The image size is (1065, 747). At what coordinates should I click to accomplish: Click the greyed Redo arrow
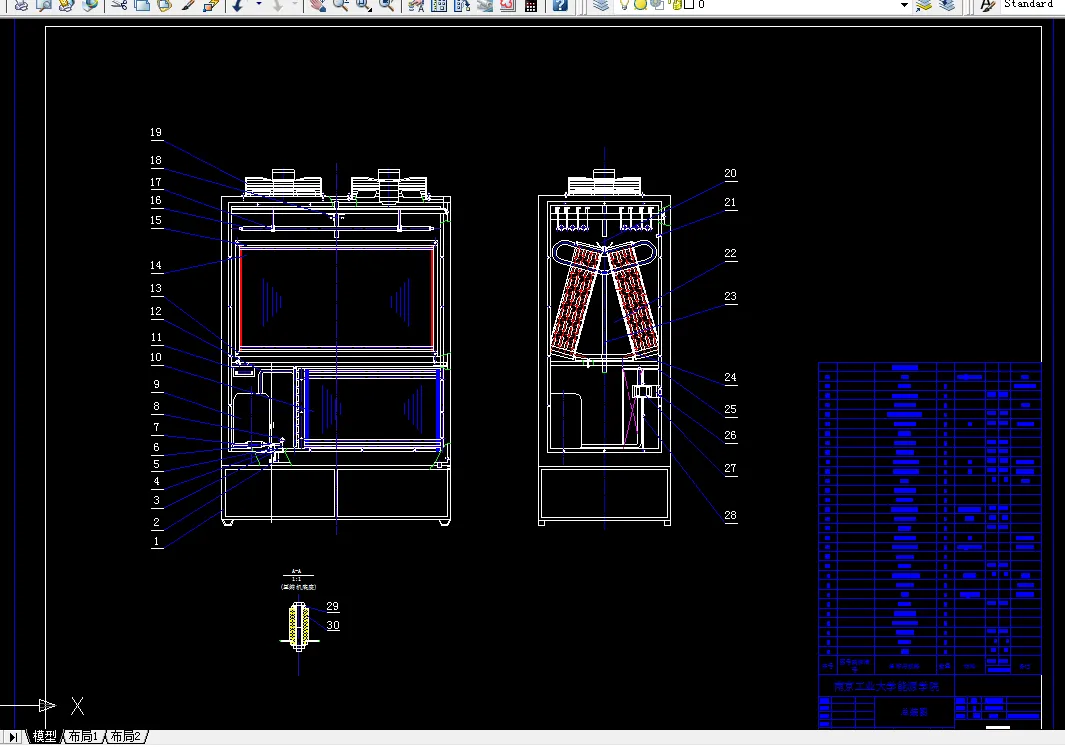click(x=278, y=5)
